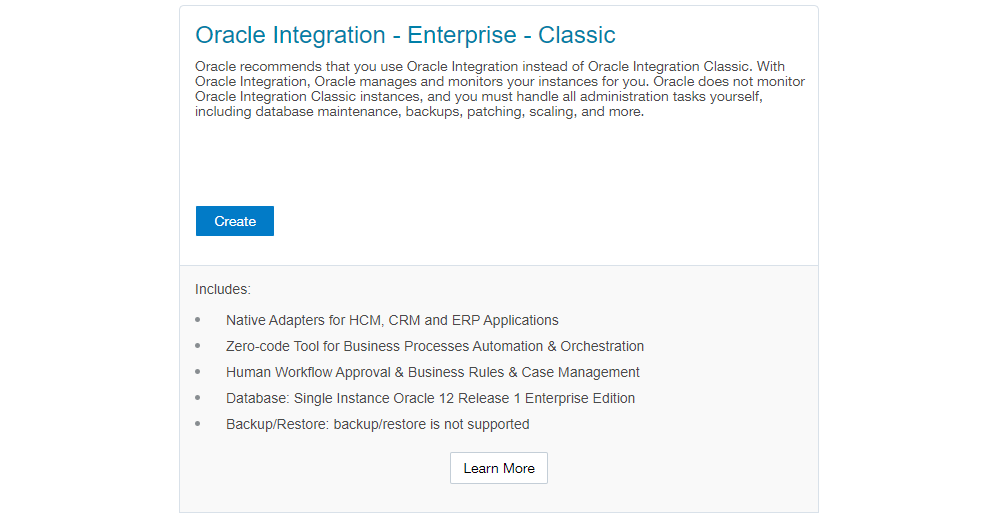Click the bullet beside Backup/Restore item
1002x524 pixels.
[x=198, y=424]
